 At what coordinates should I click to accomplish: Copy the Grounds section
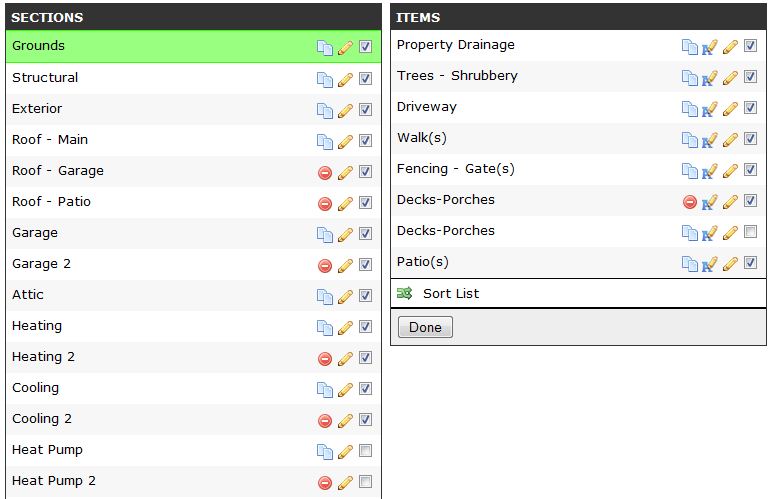click(x=324, y=48)
